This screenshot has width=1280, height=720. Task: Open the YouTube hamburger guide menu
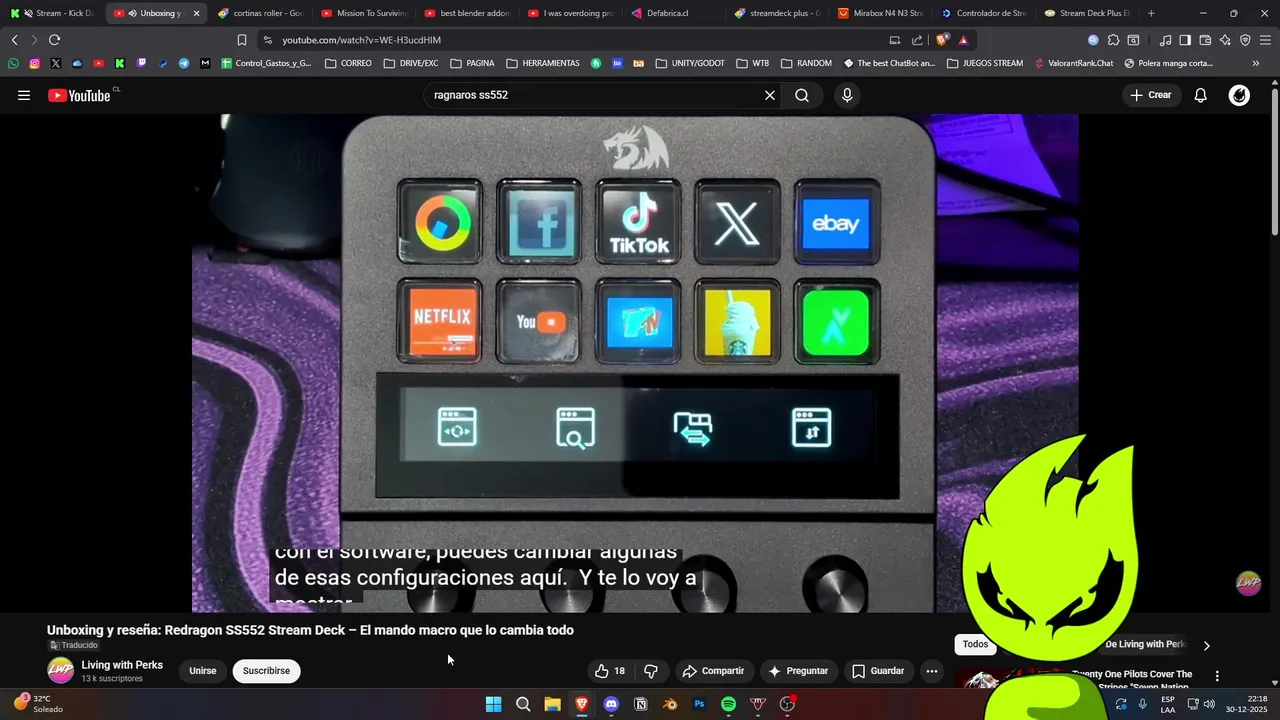tap(24, 95)
